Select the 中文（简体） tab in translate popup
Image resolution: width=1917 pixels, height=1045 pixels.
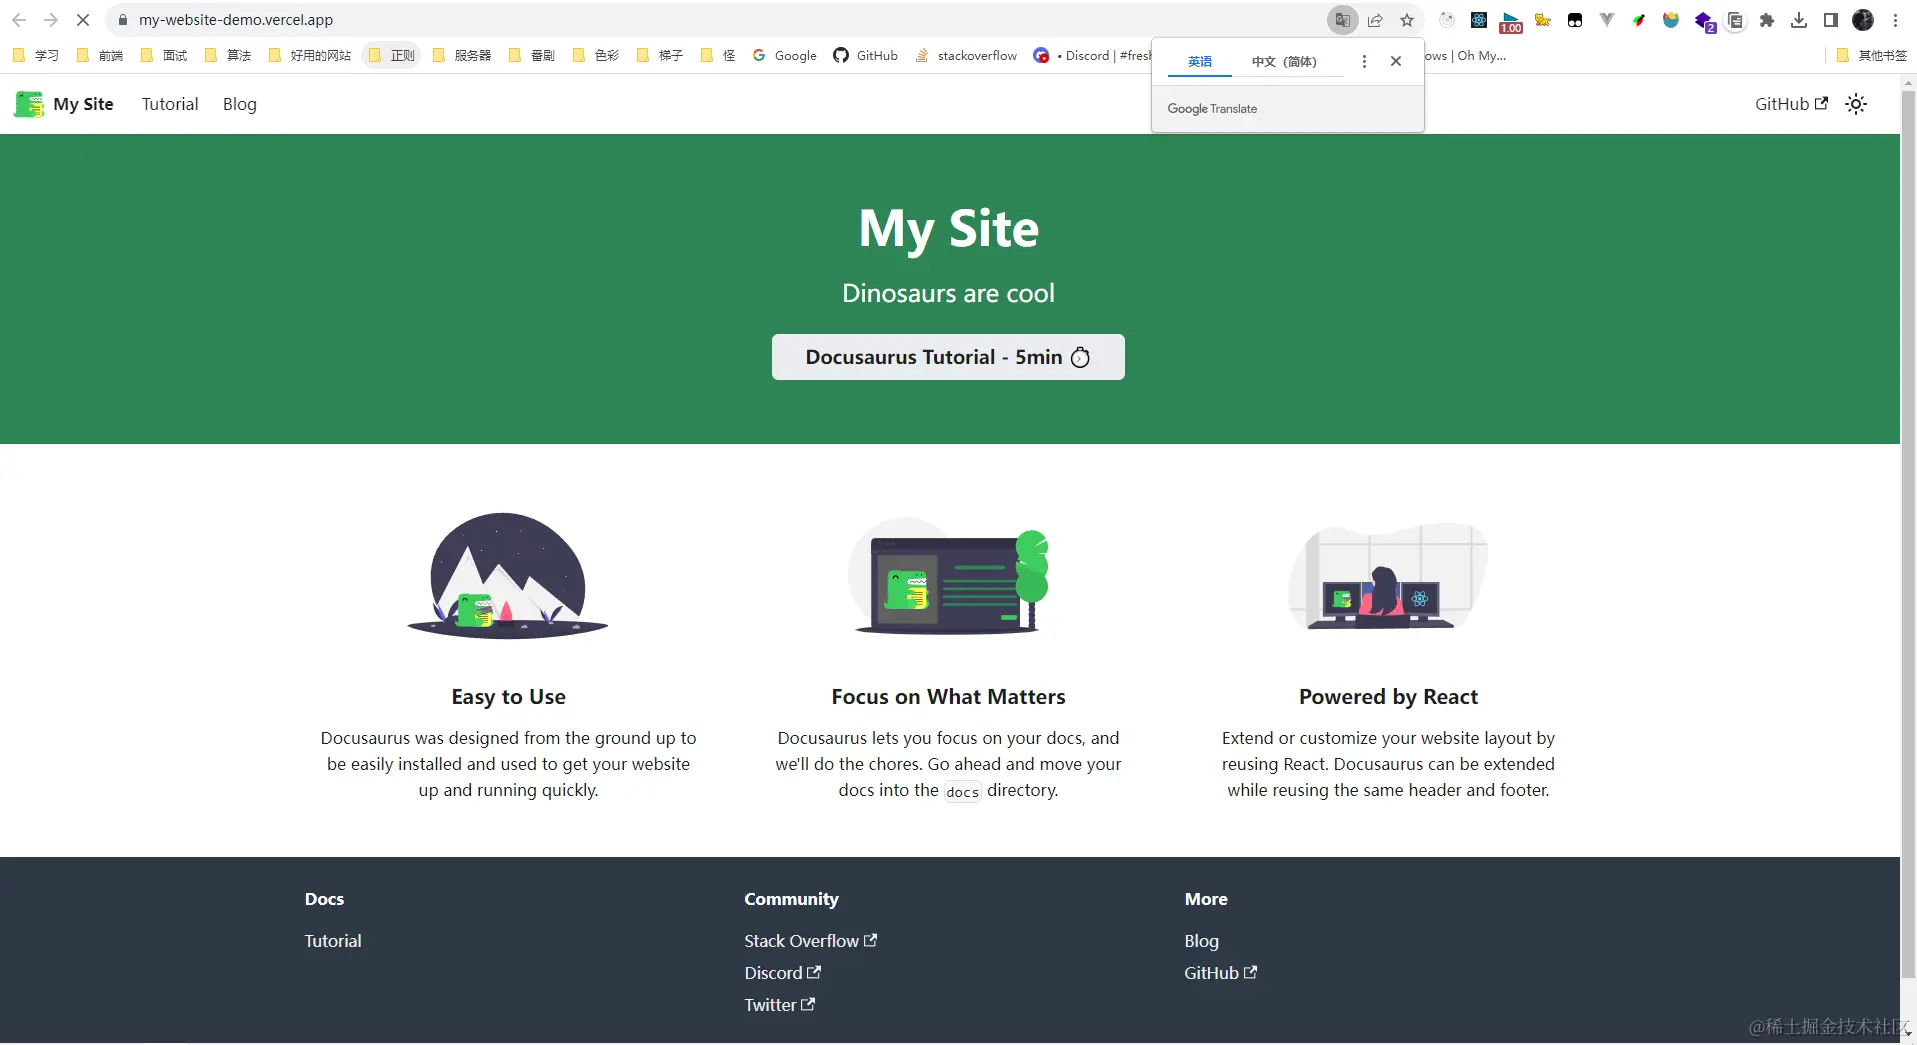(x=1284, y=62)
